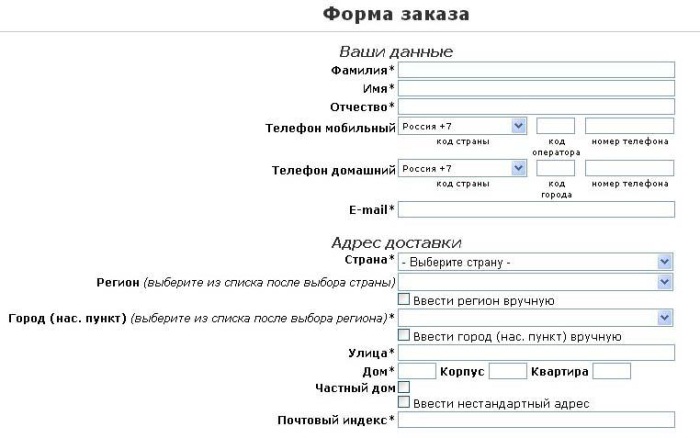Screen dimensions: 700x438
Task: Click the Квартира input field
Action: pos(612,371)
